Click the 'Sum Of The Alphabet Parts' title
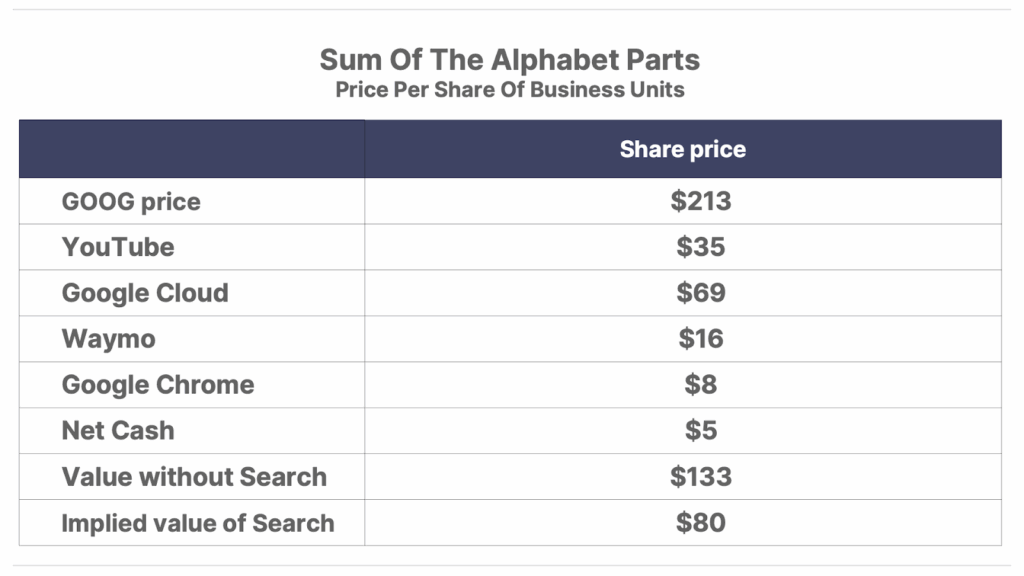The width and height of the screenshot is (1024, 576). pyautogui.click(x=509, y=60)
